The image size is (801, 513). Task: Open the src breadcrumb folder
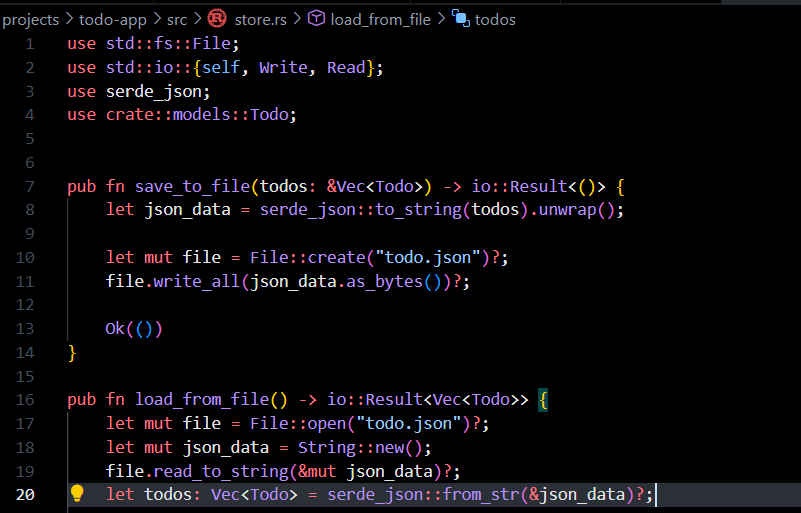tap(177, 19)
